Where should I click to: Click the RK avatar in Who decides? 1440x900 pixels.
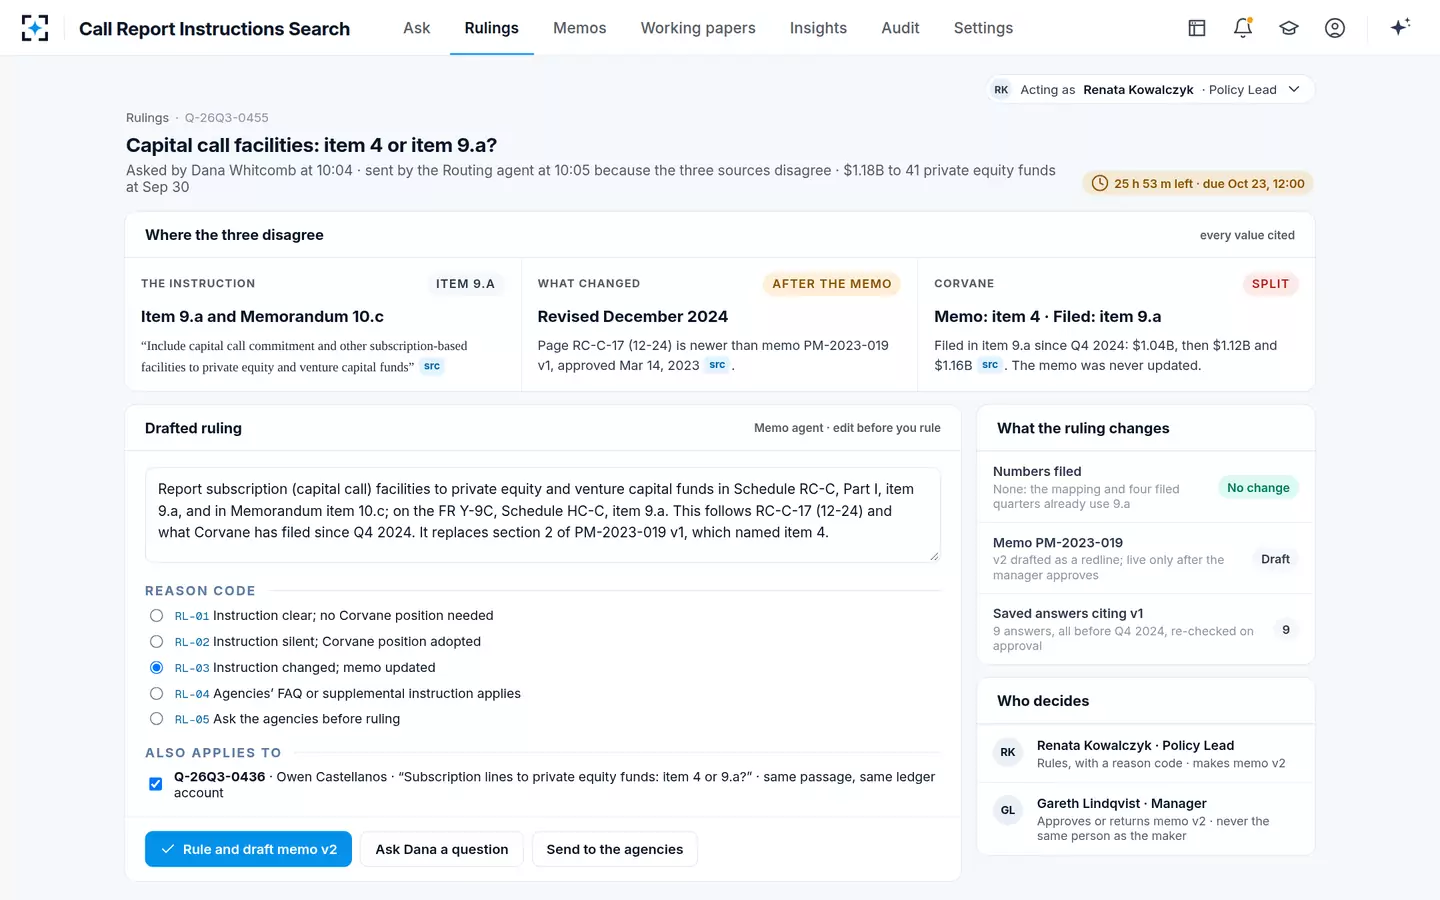coord(1008,753)
